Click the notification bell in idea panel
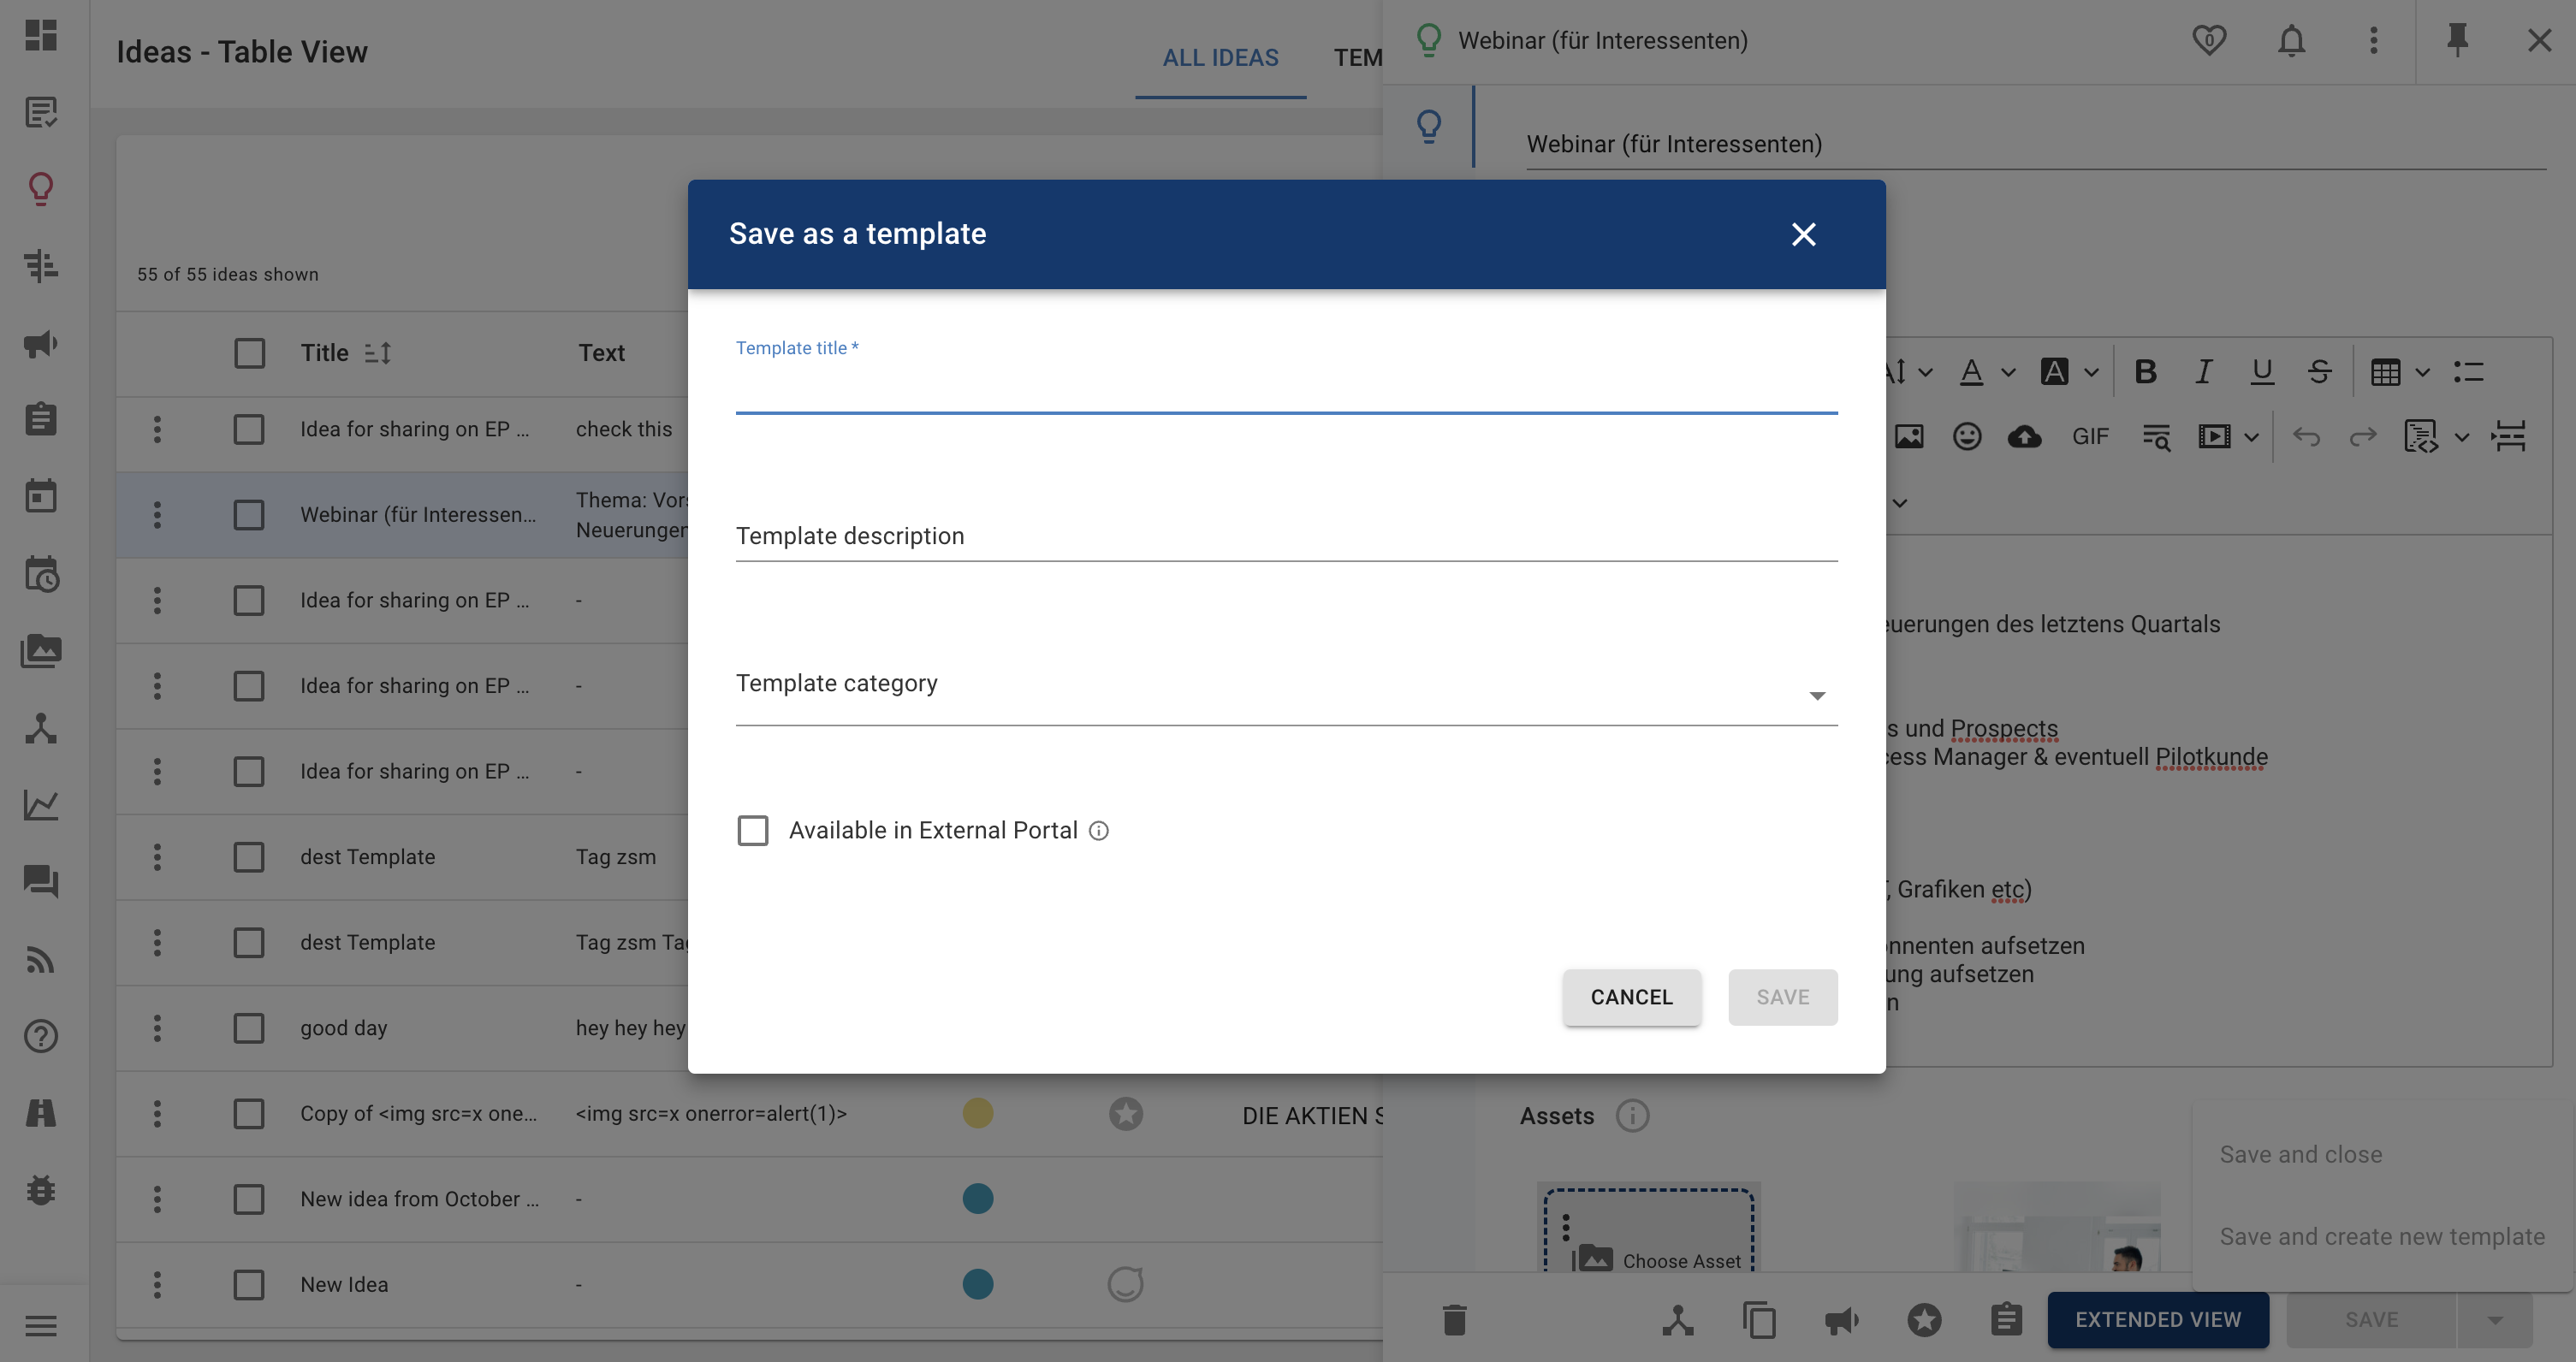2576x1362 pixels. [x=2291, y=40]
